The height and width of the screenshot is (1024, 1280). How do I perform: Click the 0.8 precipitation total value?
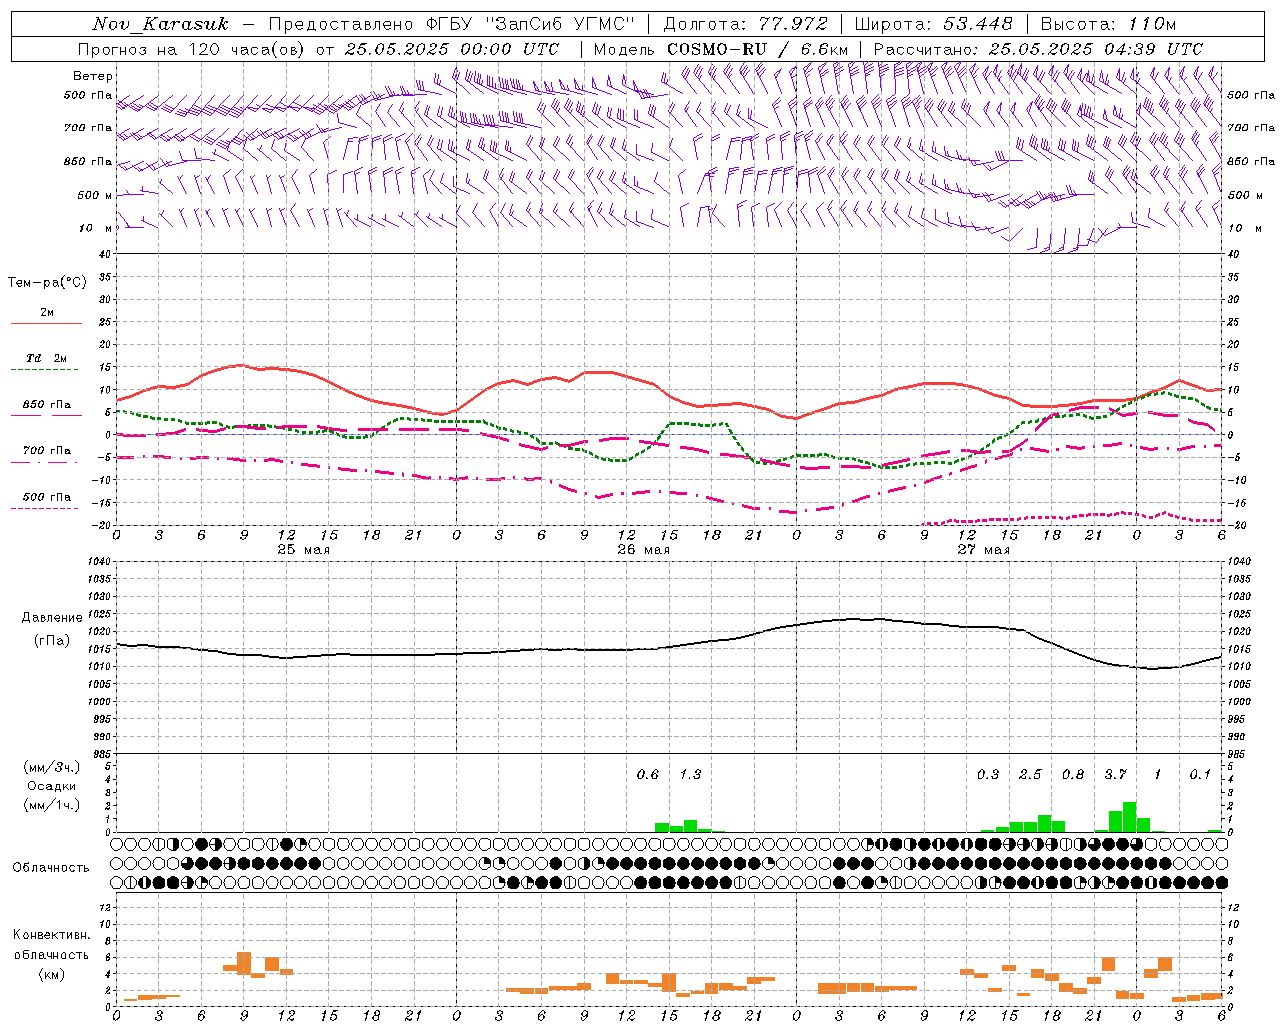1073,775
